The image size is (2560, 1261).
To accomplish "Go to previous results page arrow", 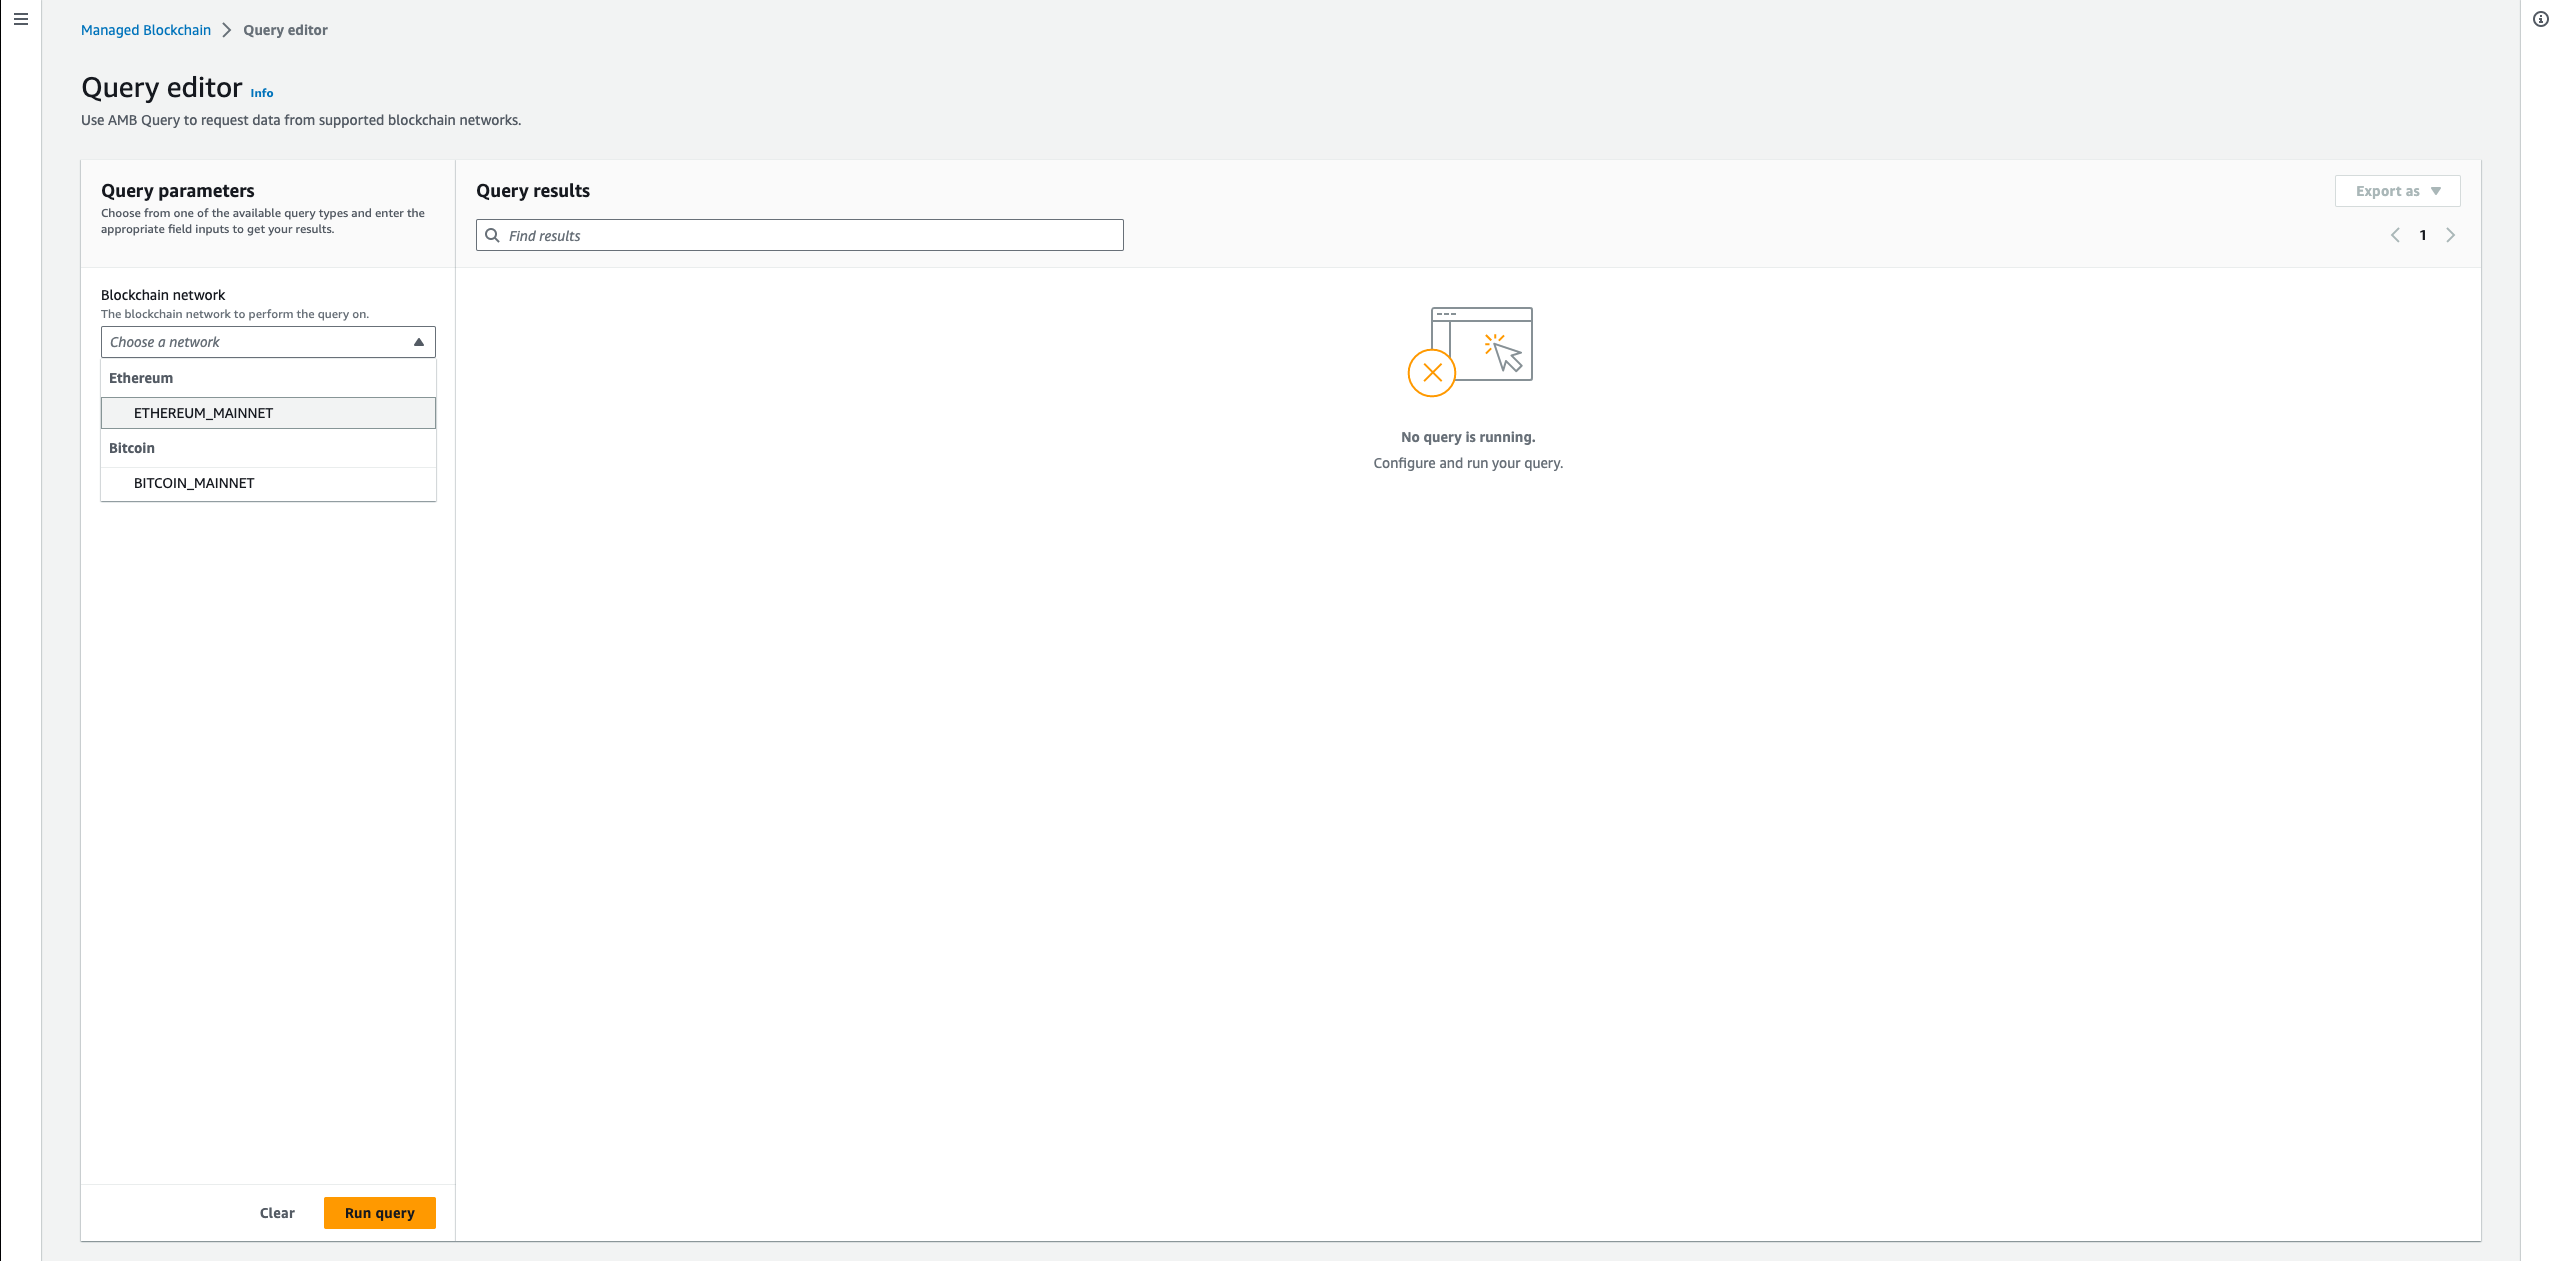I will coord(2395,235).
